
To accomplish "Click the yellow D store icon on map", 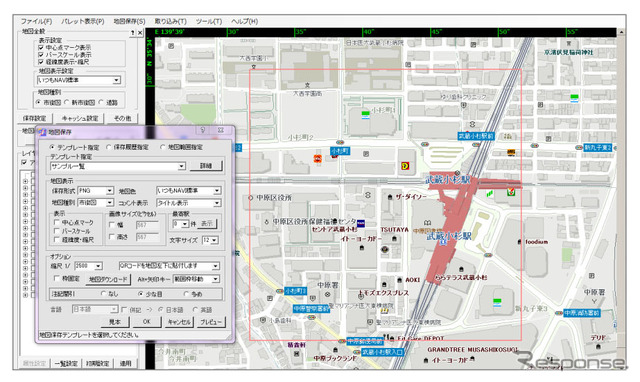I will pos(405,166).
